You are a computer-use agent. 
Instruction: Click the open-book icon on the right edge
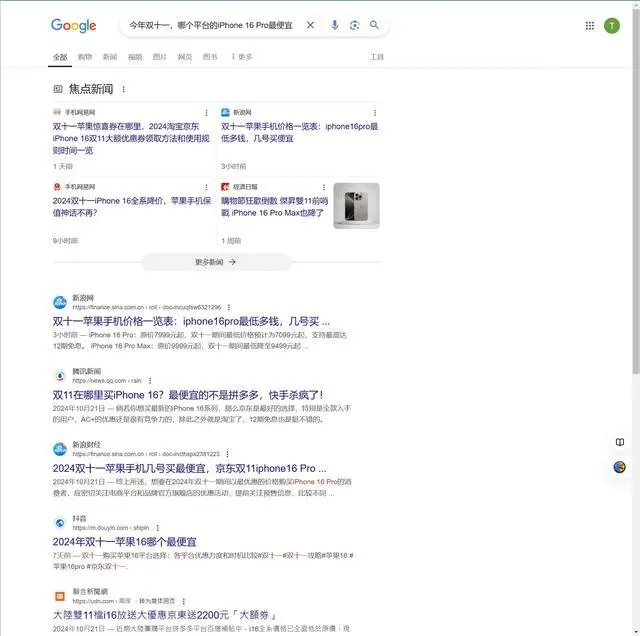tap(620, 442)
